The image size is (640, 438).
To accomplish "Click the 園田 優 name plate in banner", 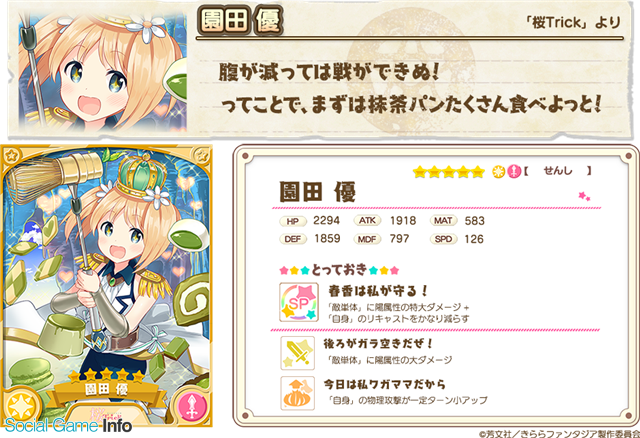I will pyautogui.click(x=240, y=20).
